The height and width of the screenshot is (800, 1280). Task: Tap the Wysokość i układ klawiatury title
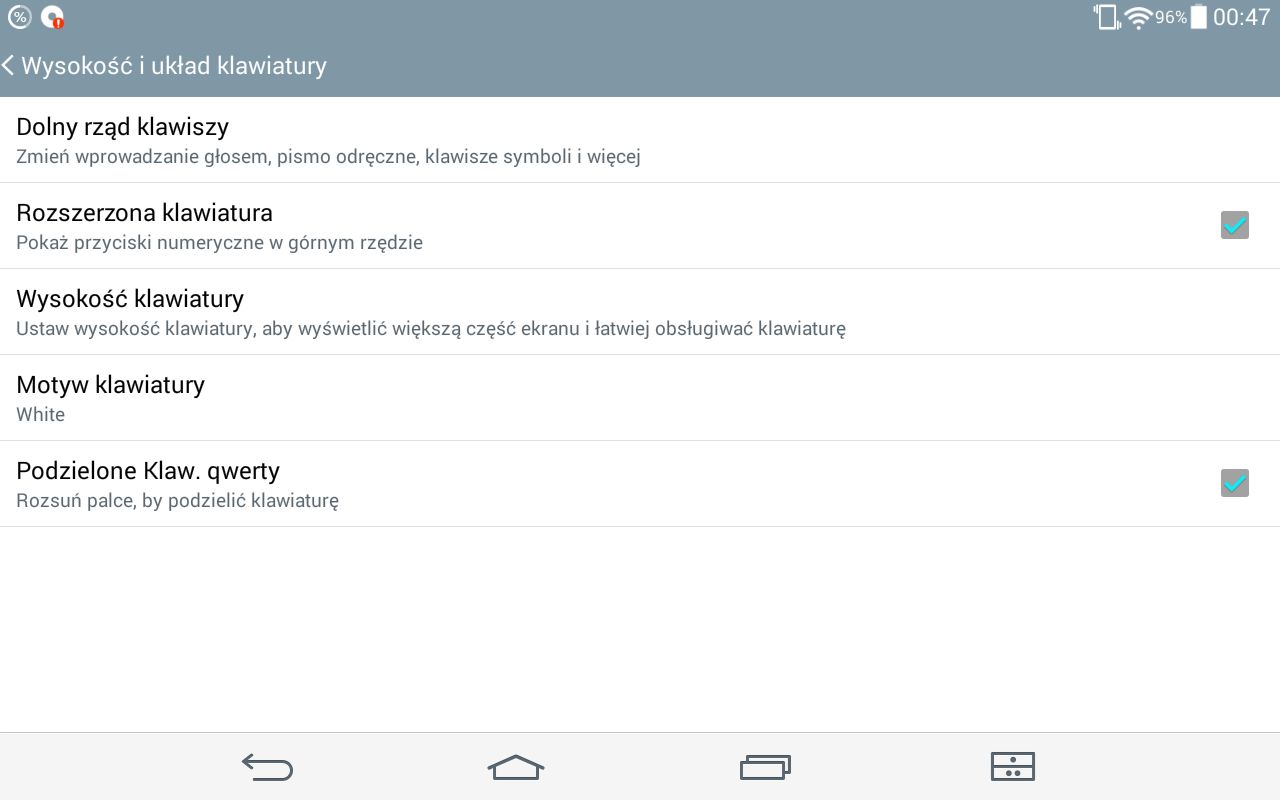(x=174, y=66)
